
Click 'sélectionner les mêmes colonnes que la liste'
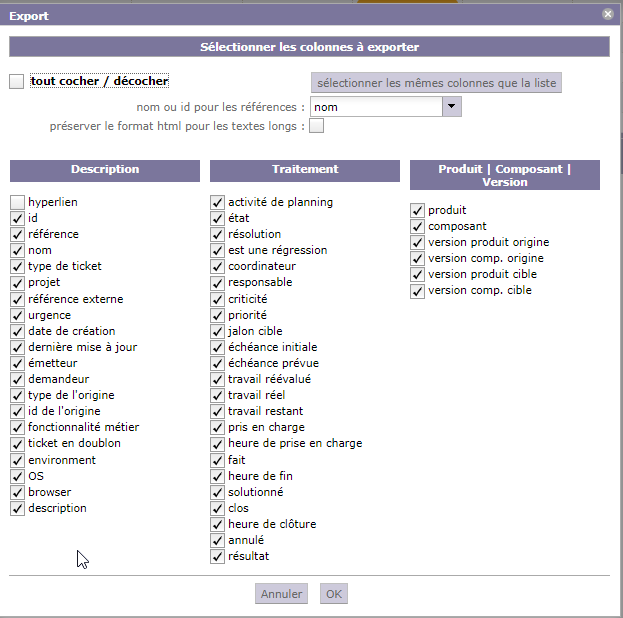436,82
